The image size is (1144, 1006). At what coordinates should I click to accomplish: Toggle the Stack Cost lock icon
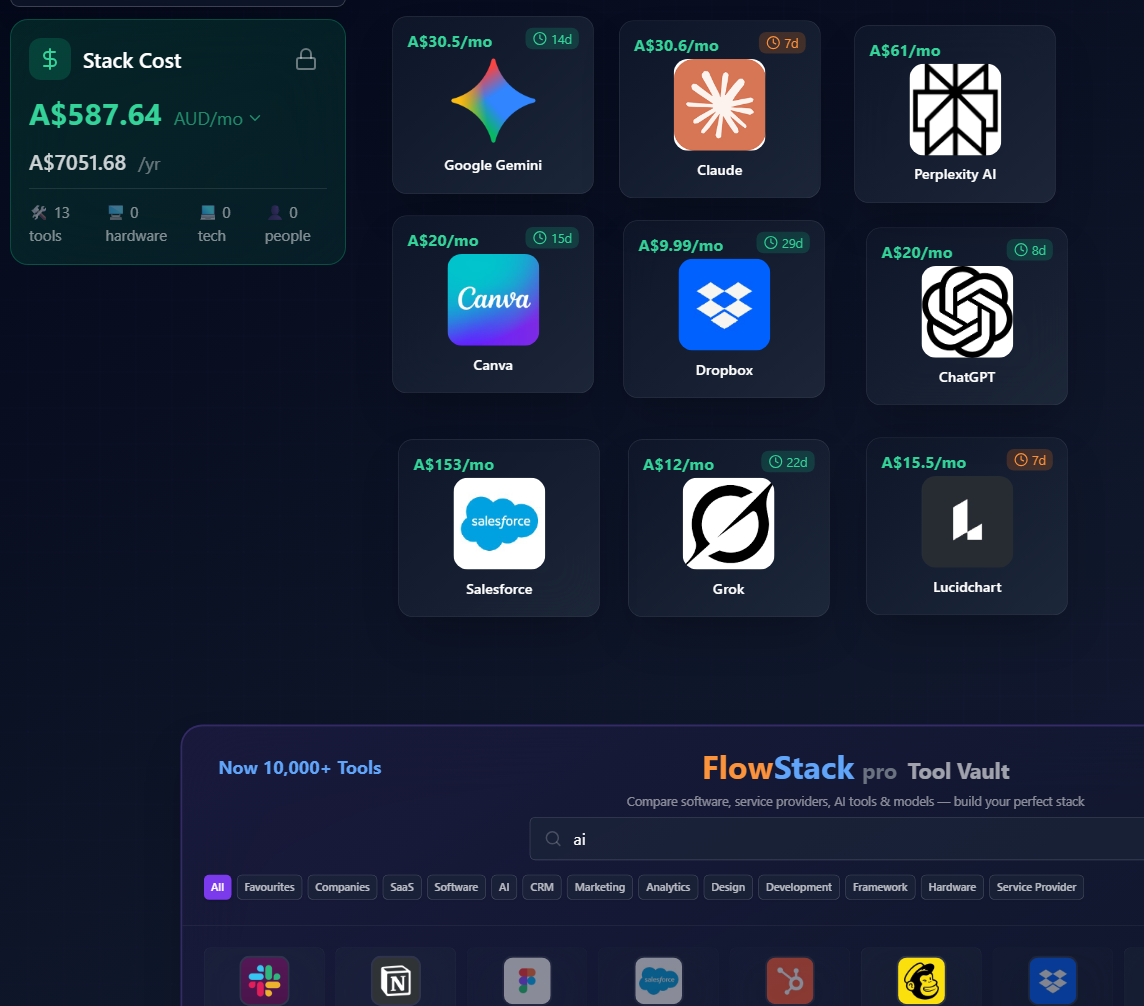click(x=305, y=58)
